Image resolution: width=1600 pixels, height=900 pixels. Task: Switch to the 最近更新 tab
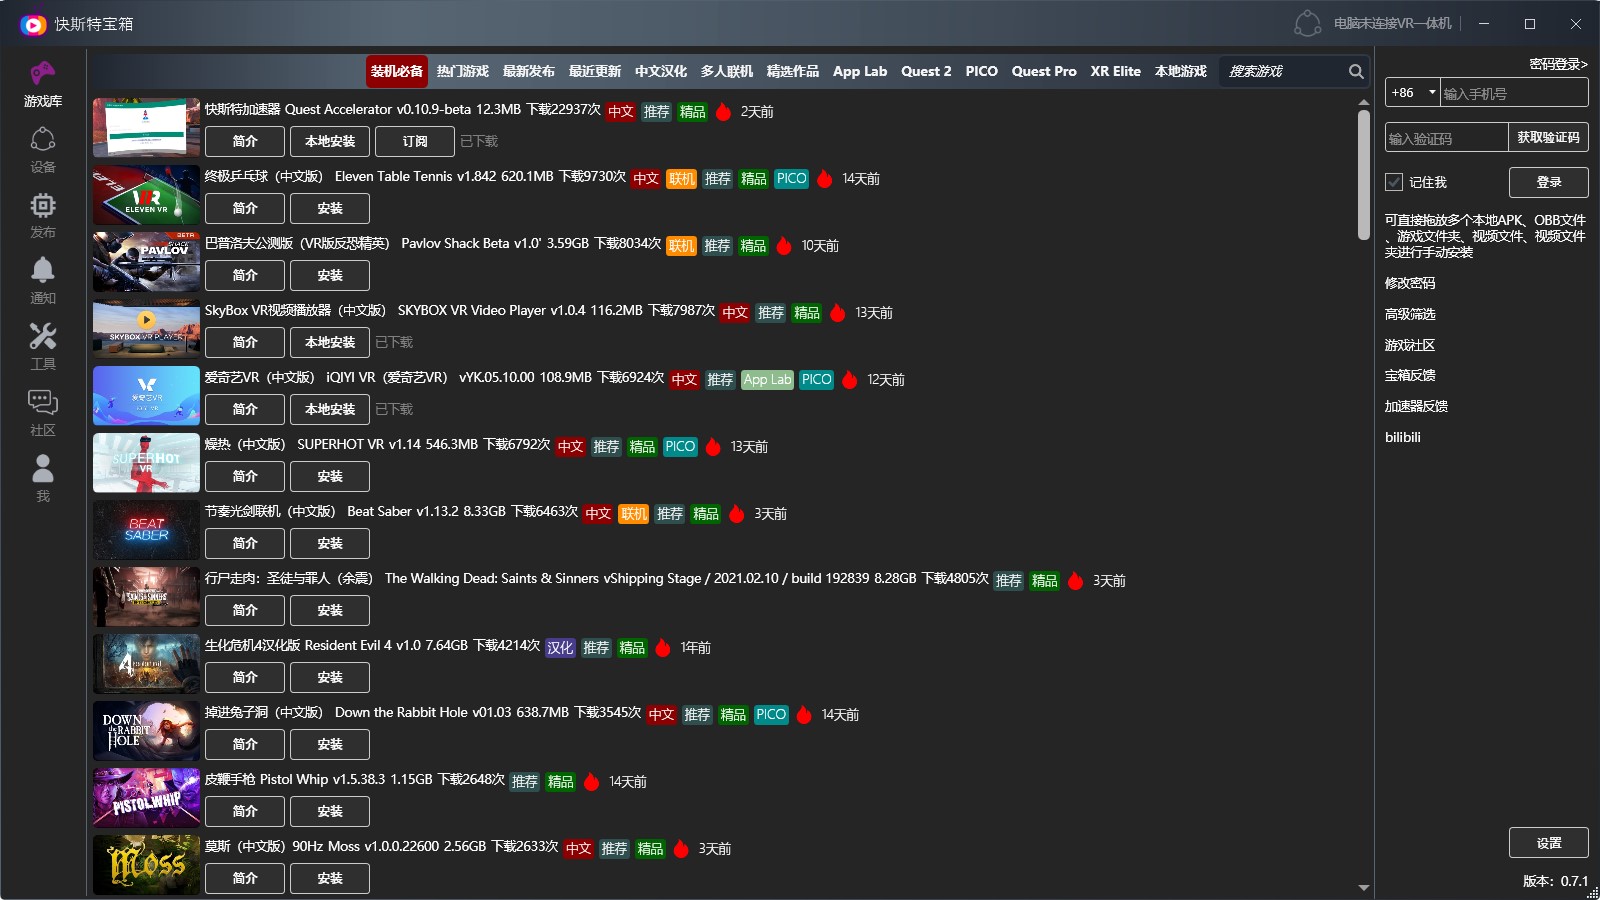coord(595,71)
